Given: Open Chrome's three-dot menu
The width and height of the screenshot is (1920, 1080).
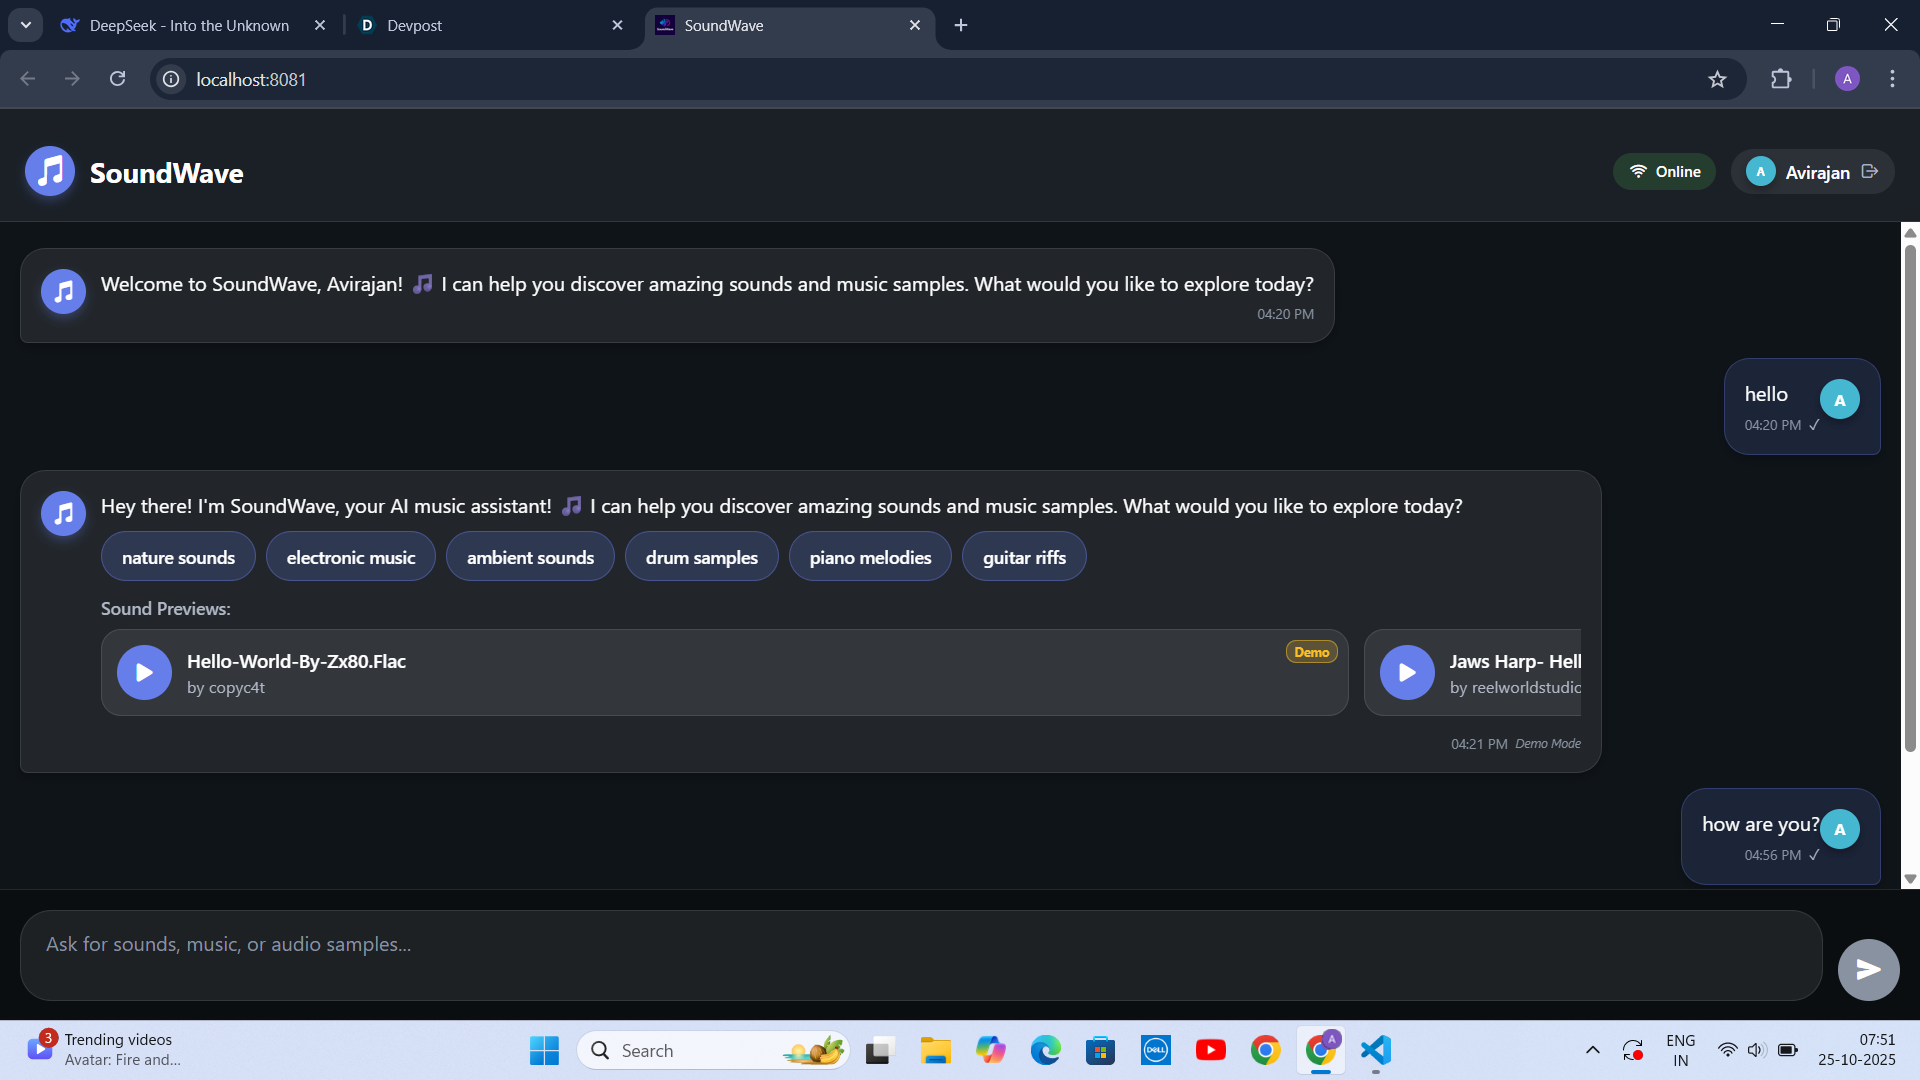Looking at the screenshot, I should point(1892,79).
